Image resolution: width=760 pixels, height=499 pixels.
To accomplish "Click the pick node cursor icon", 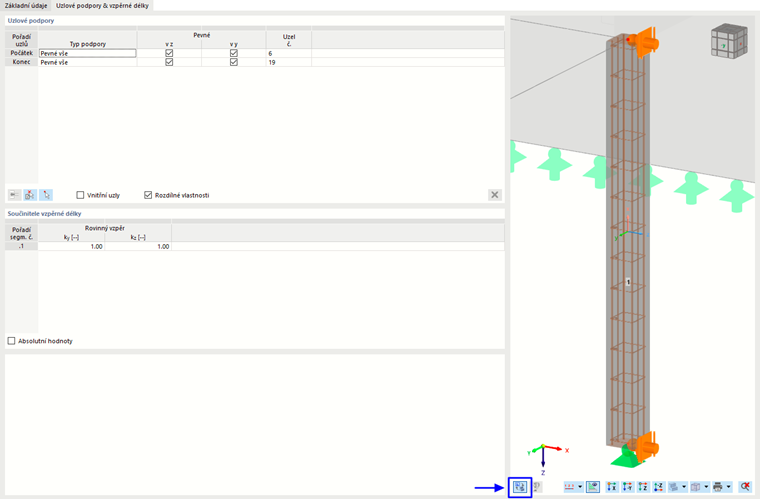I will point(46,195).
